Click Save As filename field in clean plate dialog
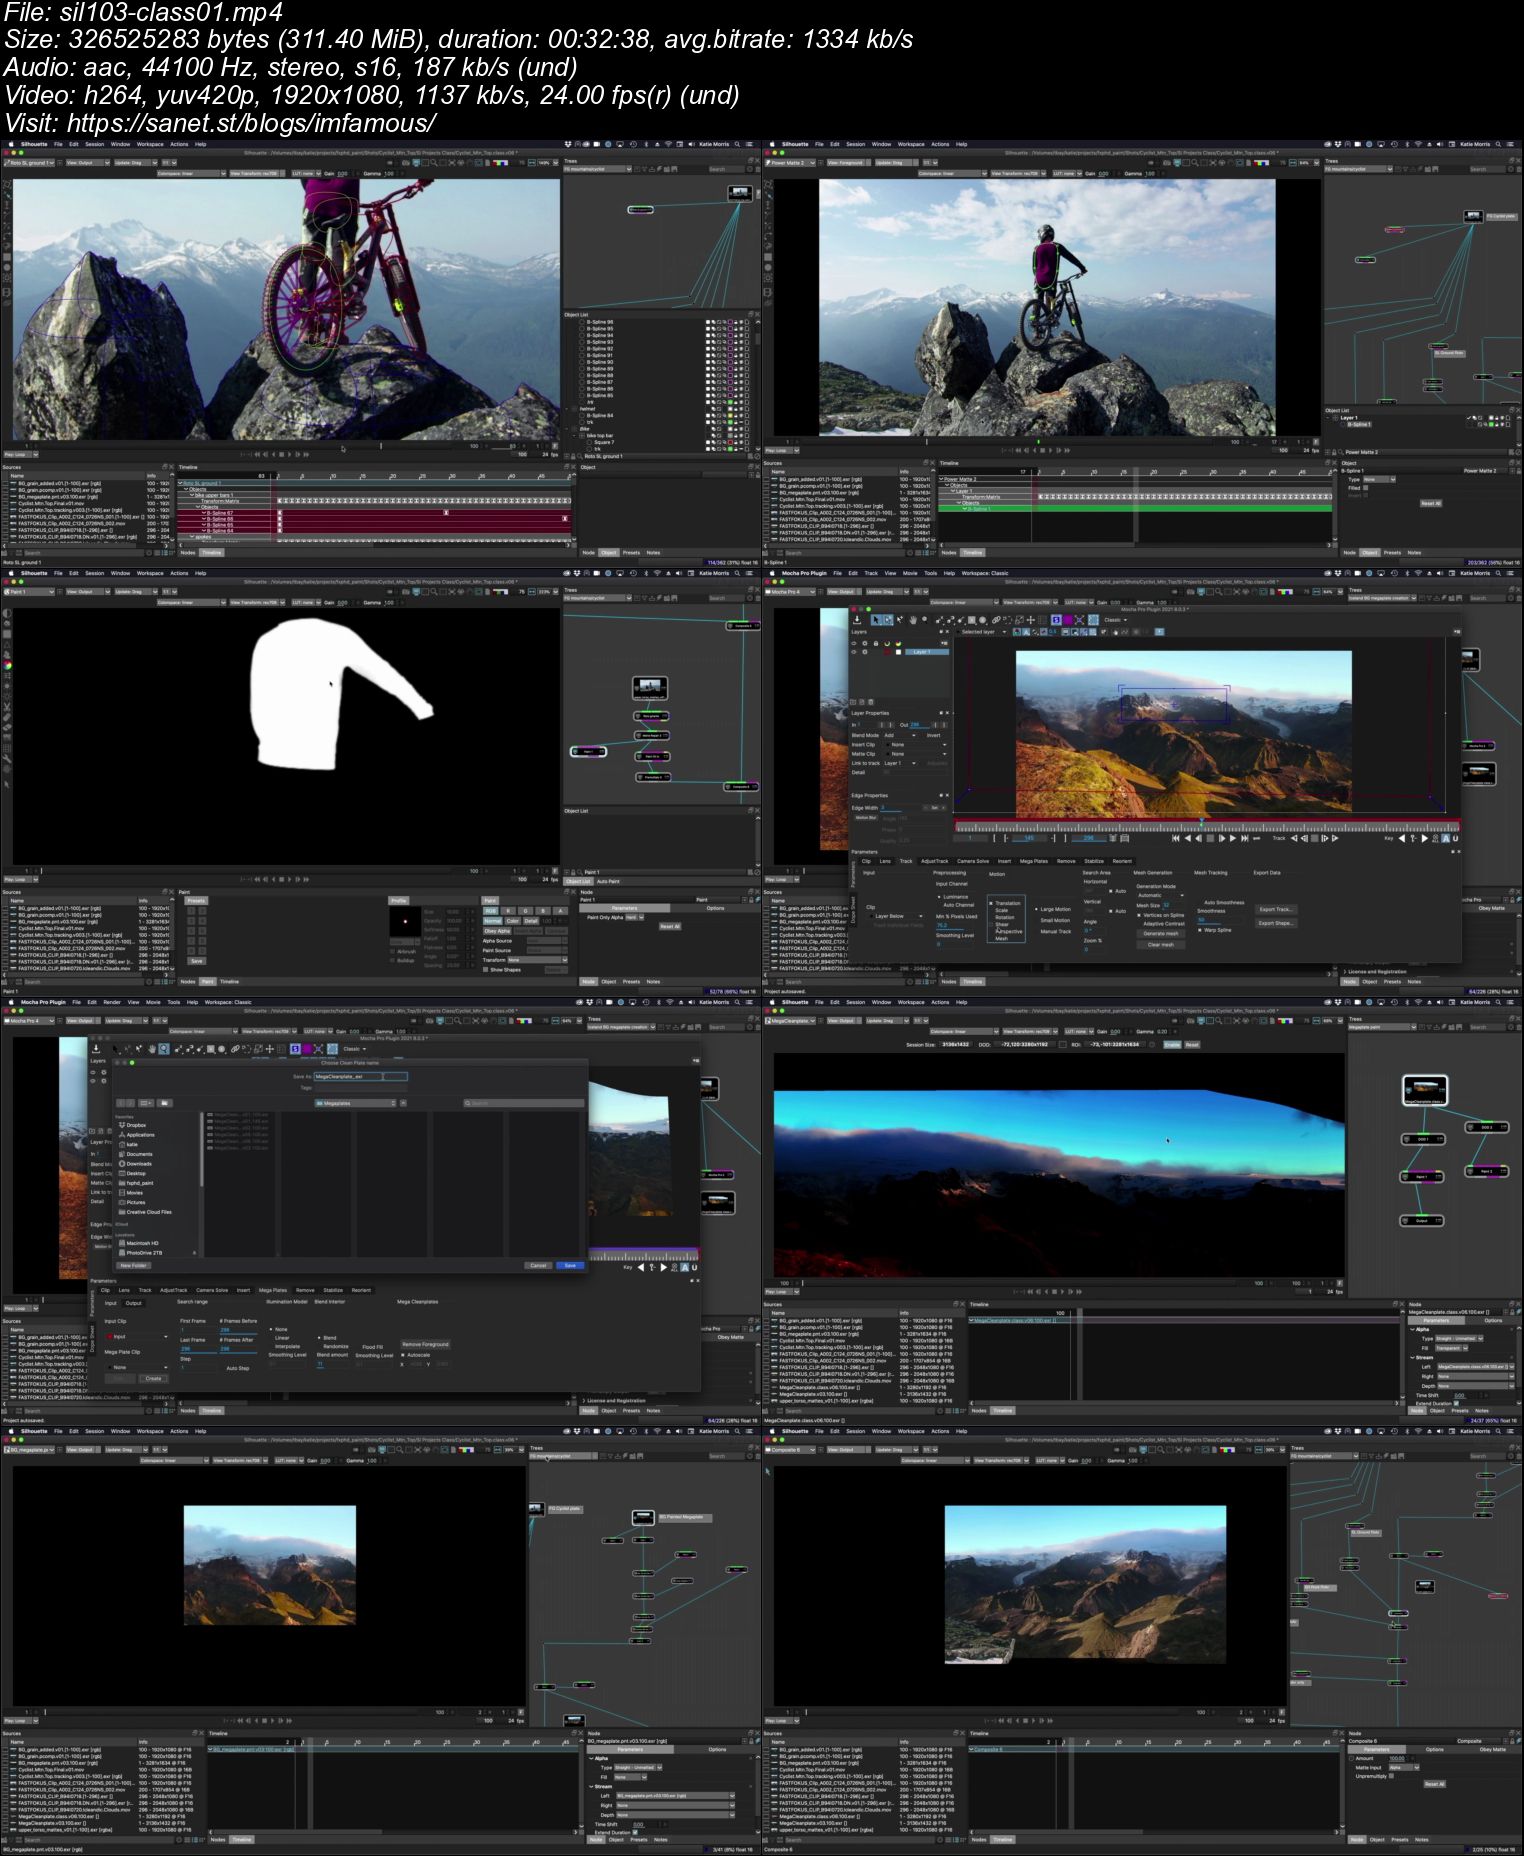 coord(361,1076)
